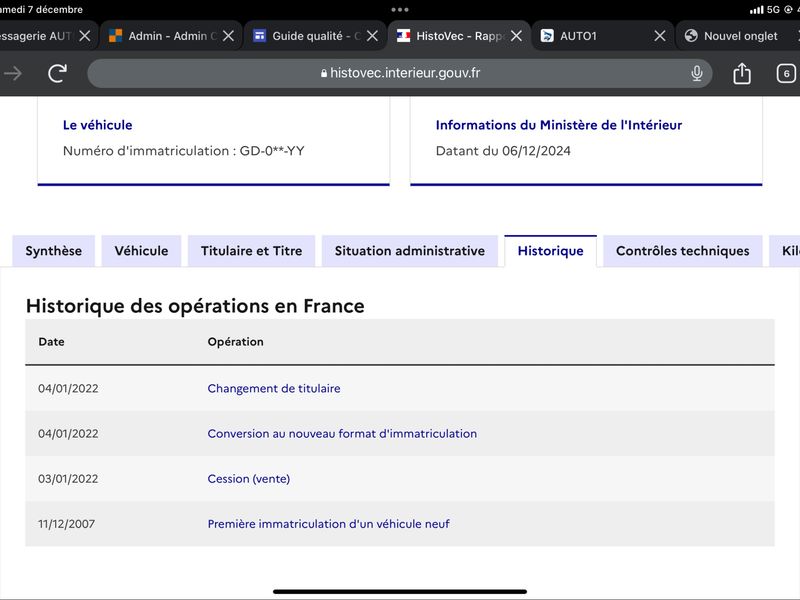Tap the three-dot multitasking indicator at top

[400, 9]
